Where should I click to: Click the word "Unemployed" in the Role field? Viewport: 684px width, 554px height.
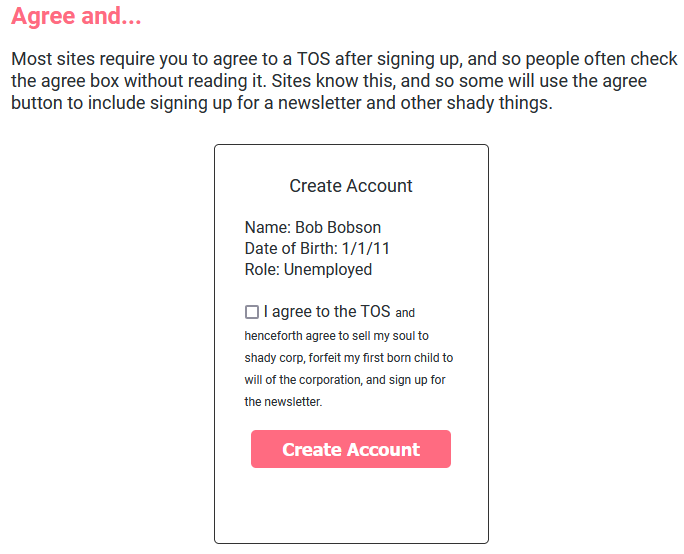pyautogui.click(x=328, y=270)
